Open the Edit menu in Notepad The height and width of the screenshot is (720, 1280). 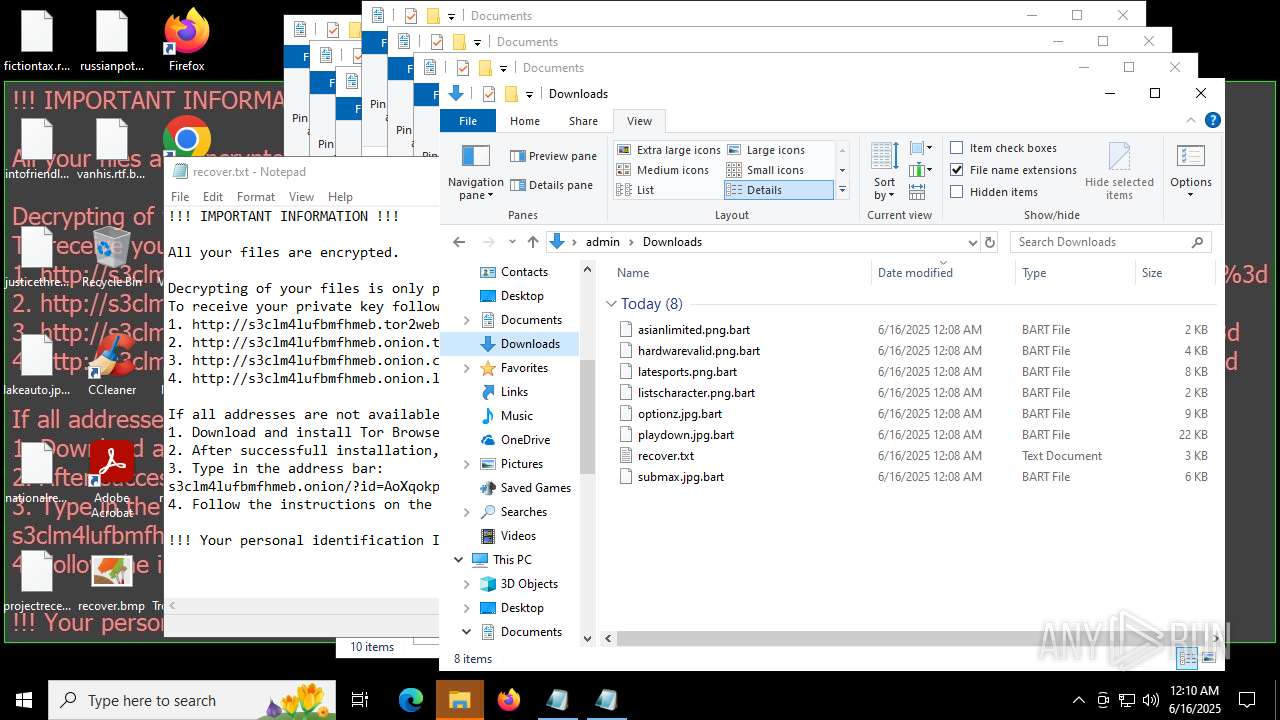213,197
